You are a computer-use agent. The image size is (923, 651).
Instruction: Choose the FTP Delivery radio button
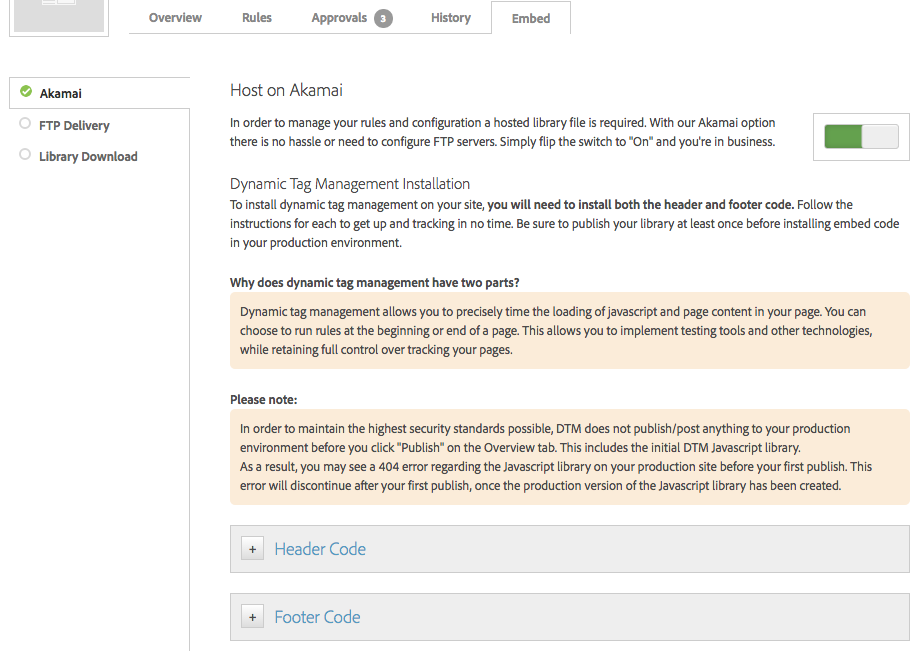(25, 123)
